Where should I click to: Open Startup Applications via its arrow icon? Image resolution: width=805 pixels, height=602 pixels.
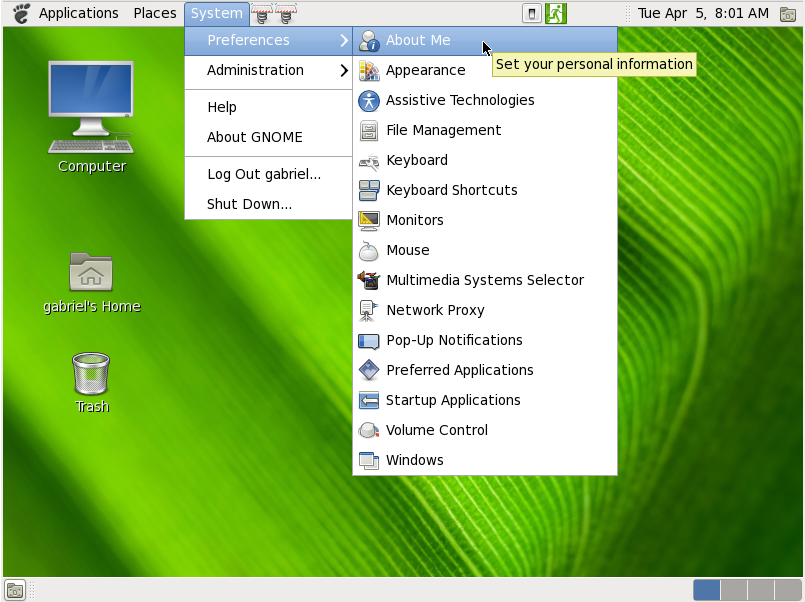point(369,400)
